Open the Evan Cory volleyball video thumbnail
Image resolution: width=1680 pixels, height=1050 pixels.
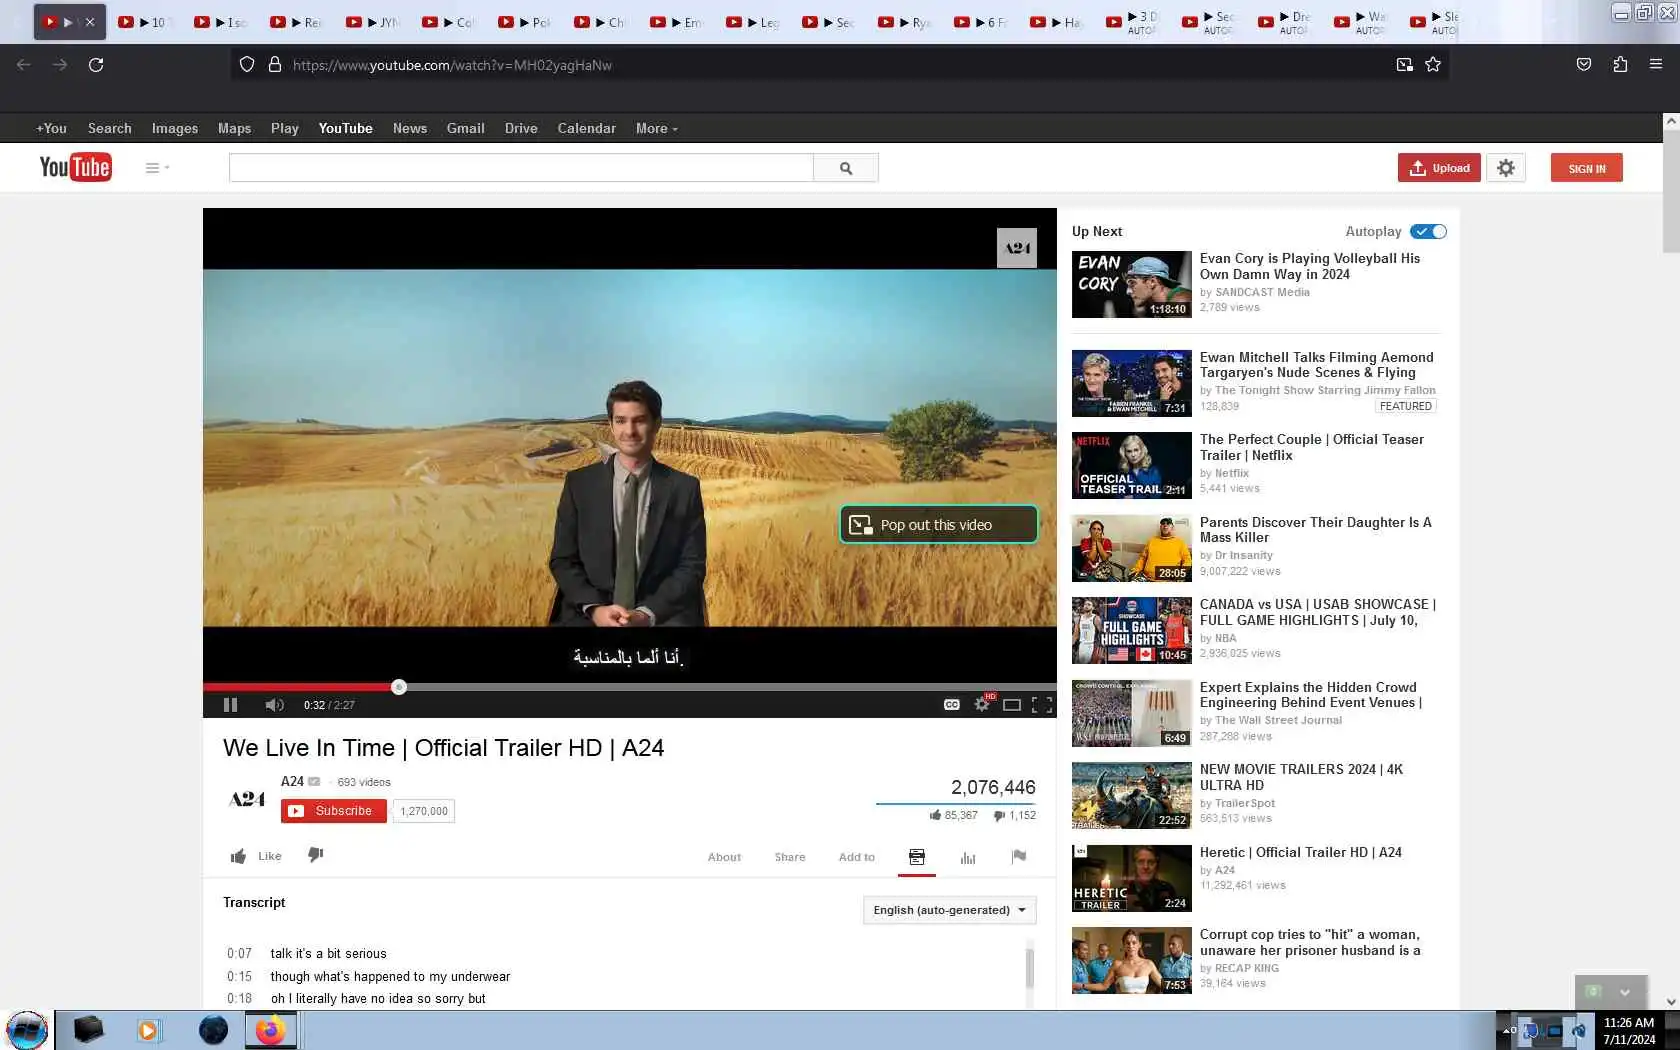tap(1132, 285)
